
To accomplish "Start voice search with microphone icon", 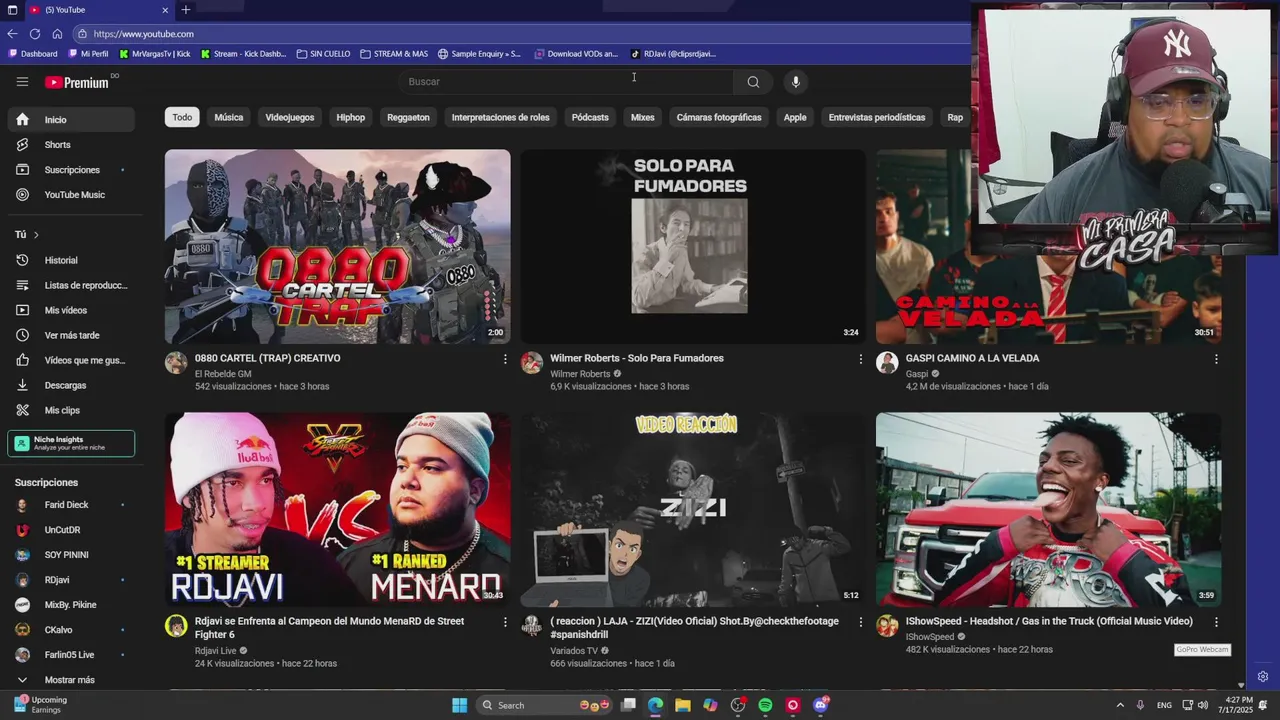I will [795, 82].
